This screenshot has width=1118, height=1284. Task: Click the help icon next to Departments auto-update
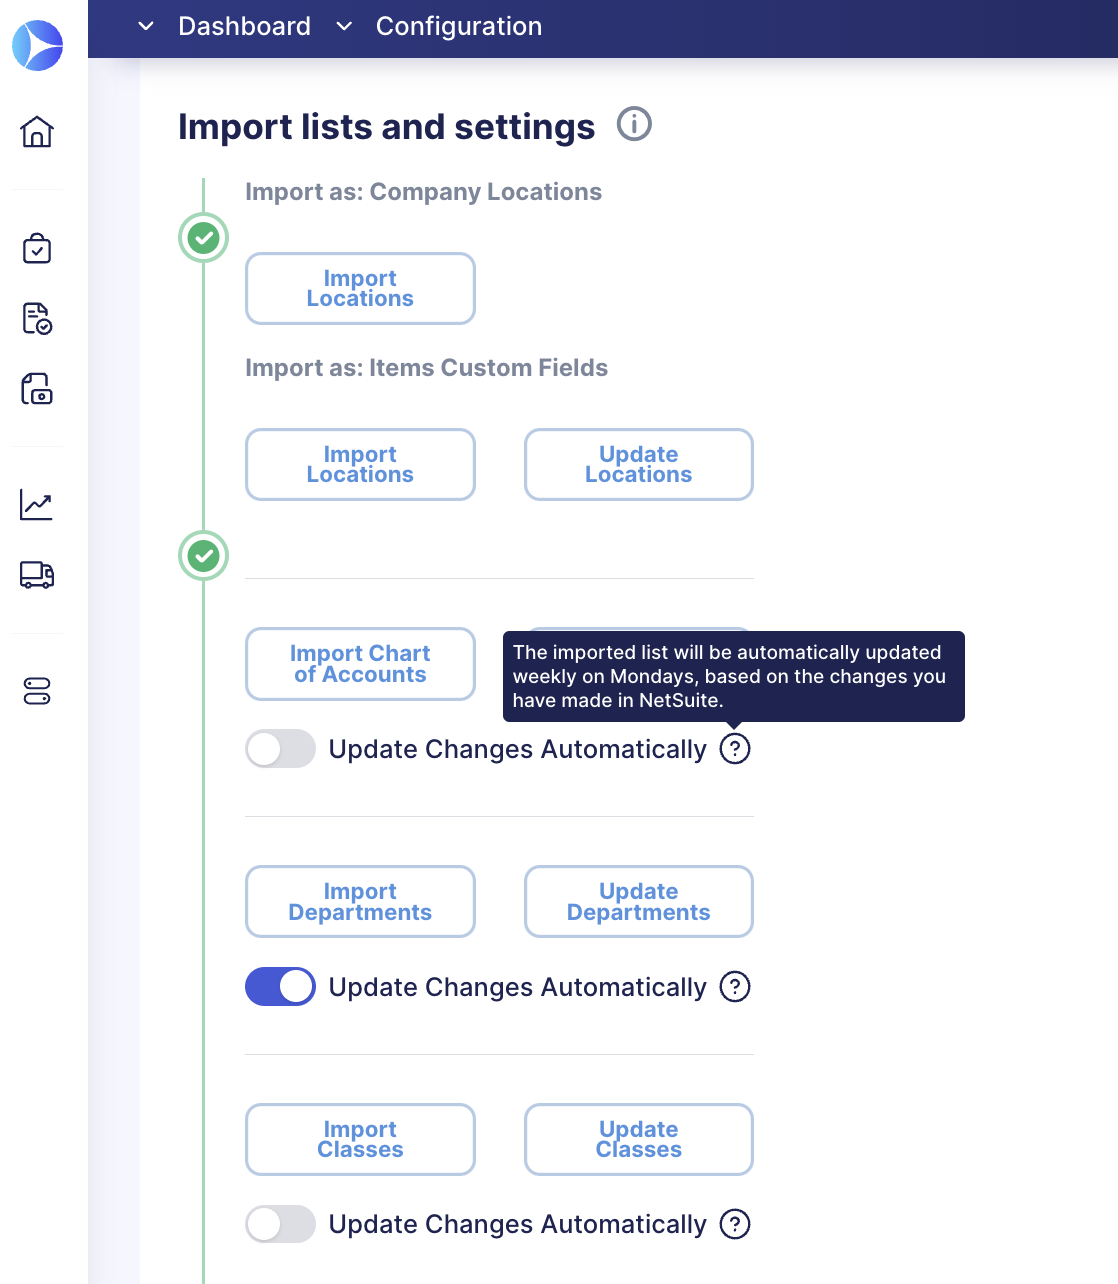click(735, 987)
